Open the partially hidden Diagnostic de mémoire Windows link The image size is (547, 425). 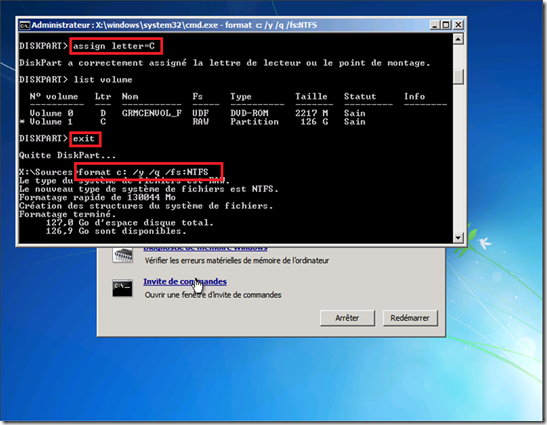205,249
